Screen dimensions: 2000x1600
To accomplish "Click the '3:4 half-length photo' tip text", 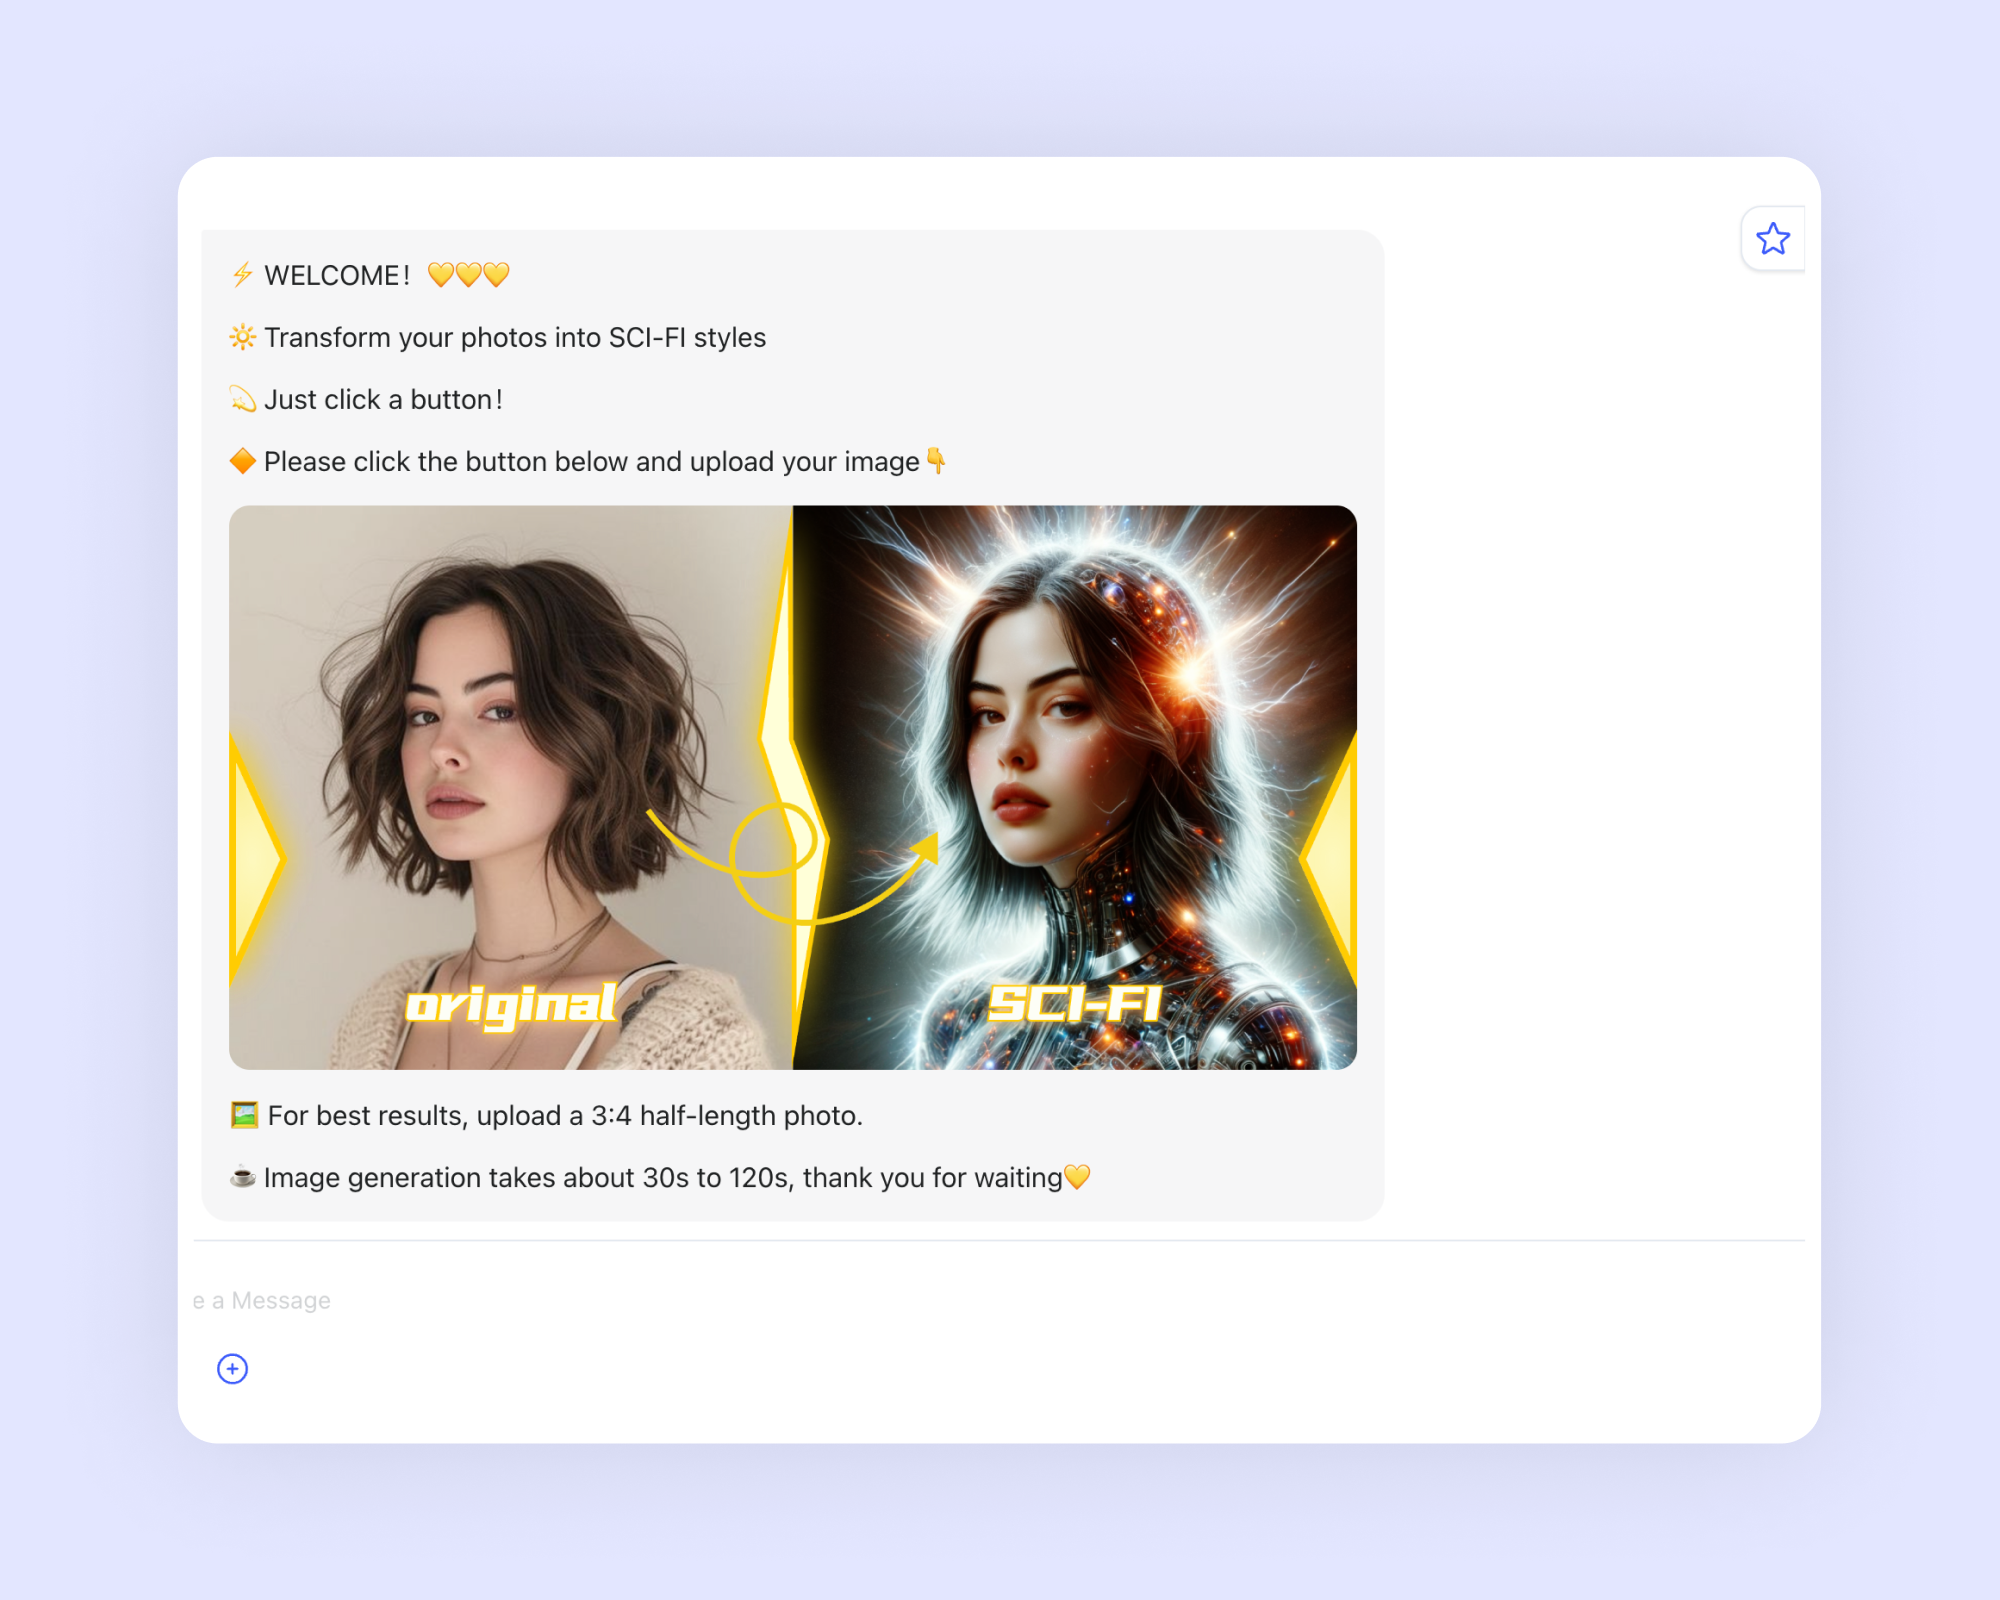I will 565,1115.
